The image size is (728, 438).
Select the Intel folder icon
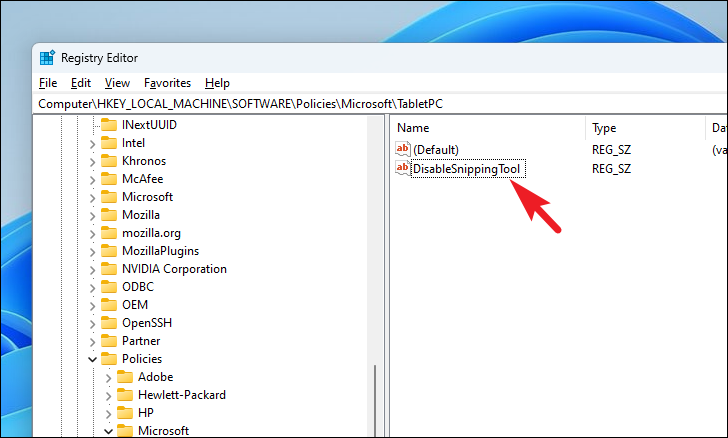pos(109,143)
